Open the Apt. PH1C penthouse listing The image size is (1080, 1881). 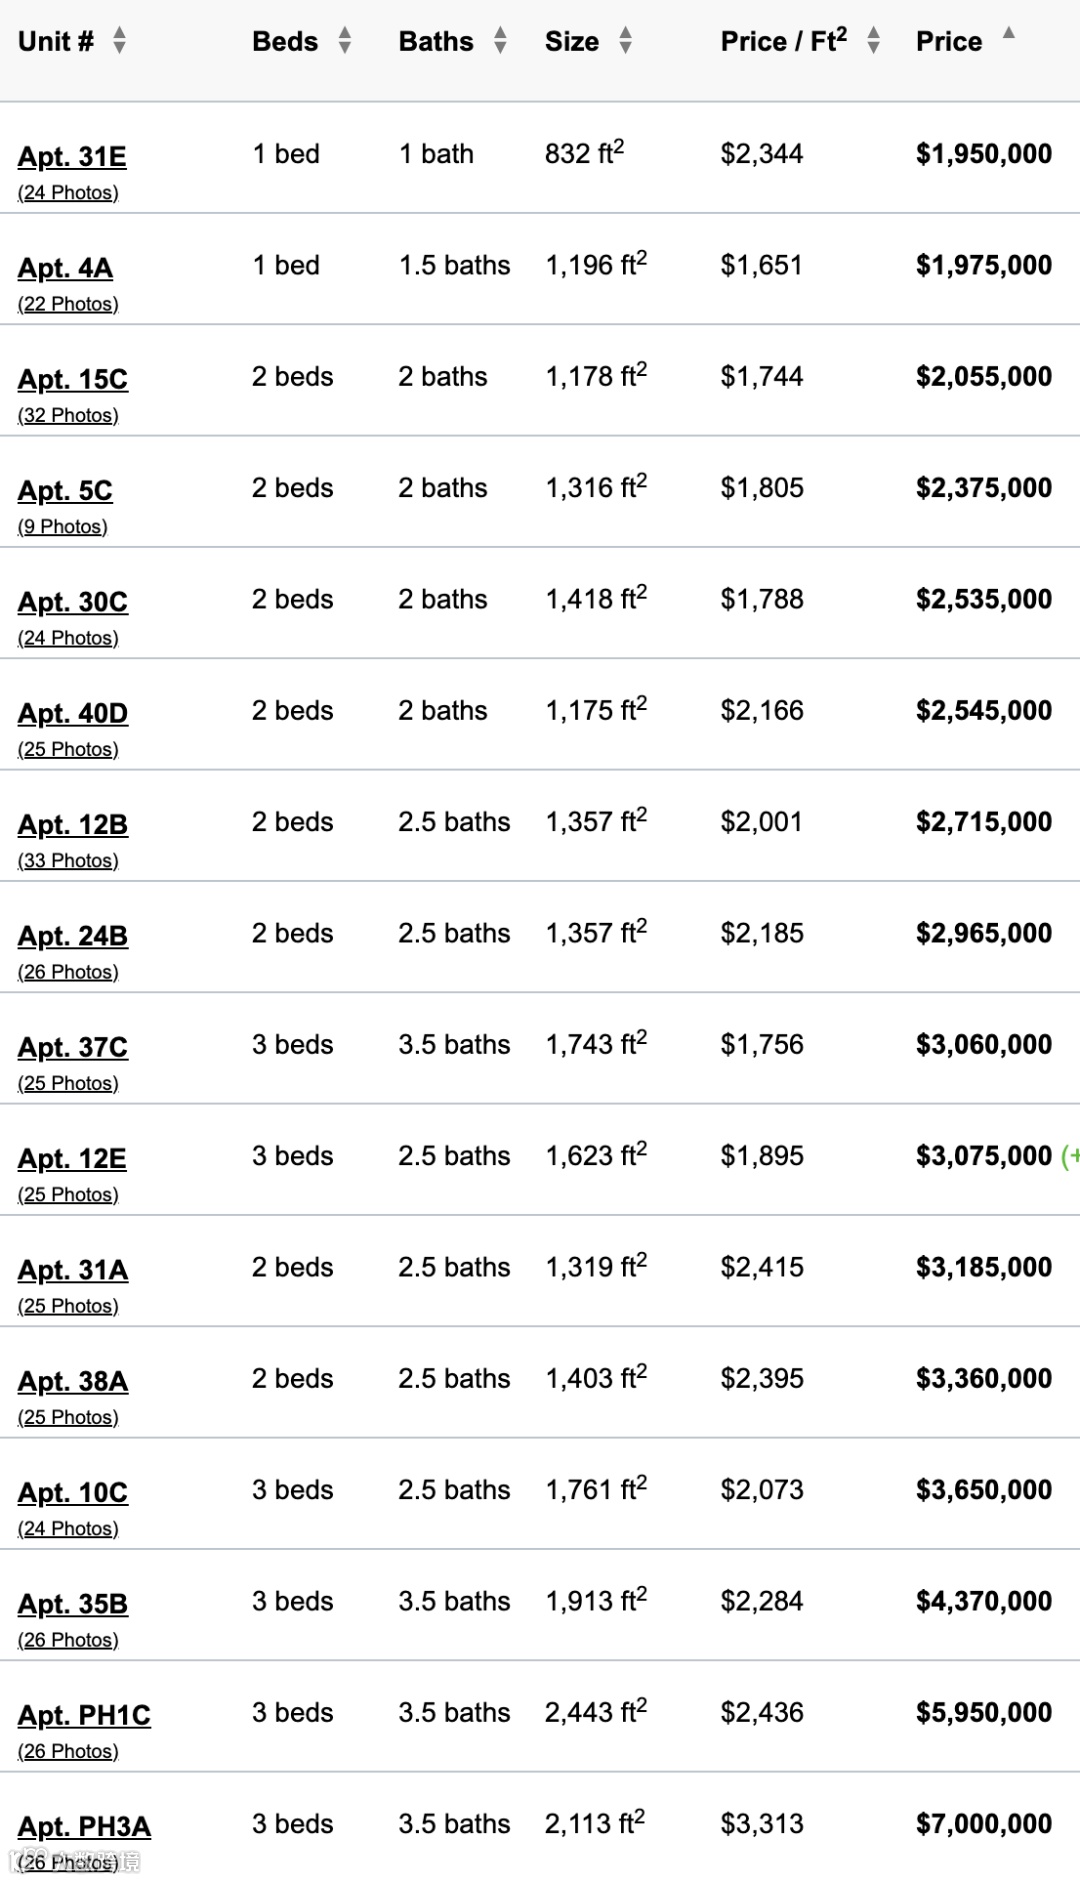[84, 1716]
